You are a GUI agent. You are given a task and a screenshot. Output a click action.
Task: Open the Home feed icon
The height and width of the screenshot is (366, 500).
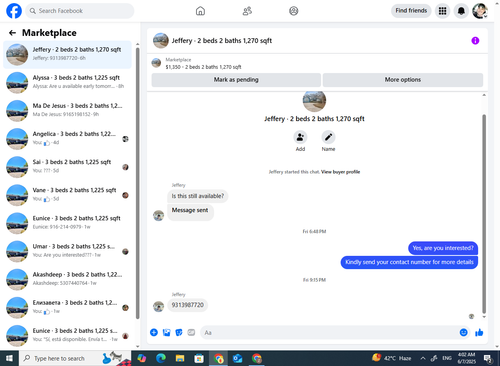coord(200,11)
